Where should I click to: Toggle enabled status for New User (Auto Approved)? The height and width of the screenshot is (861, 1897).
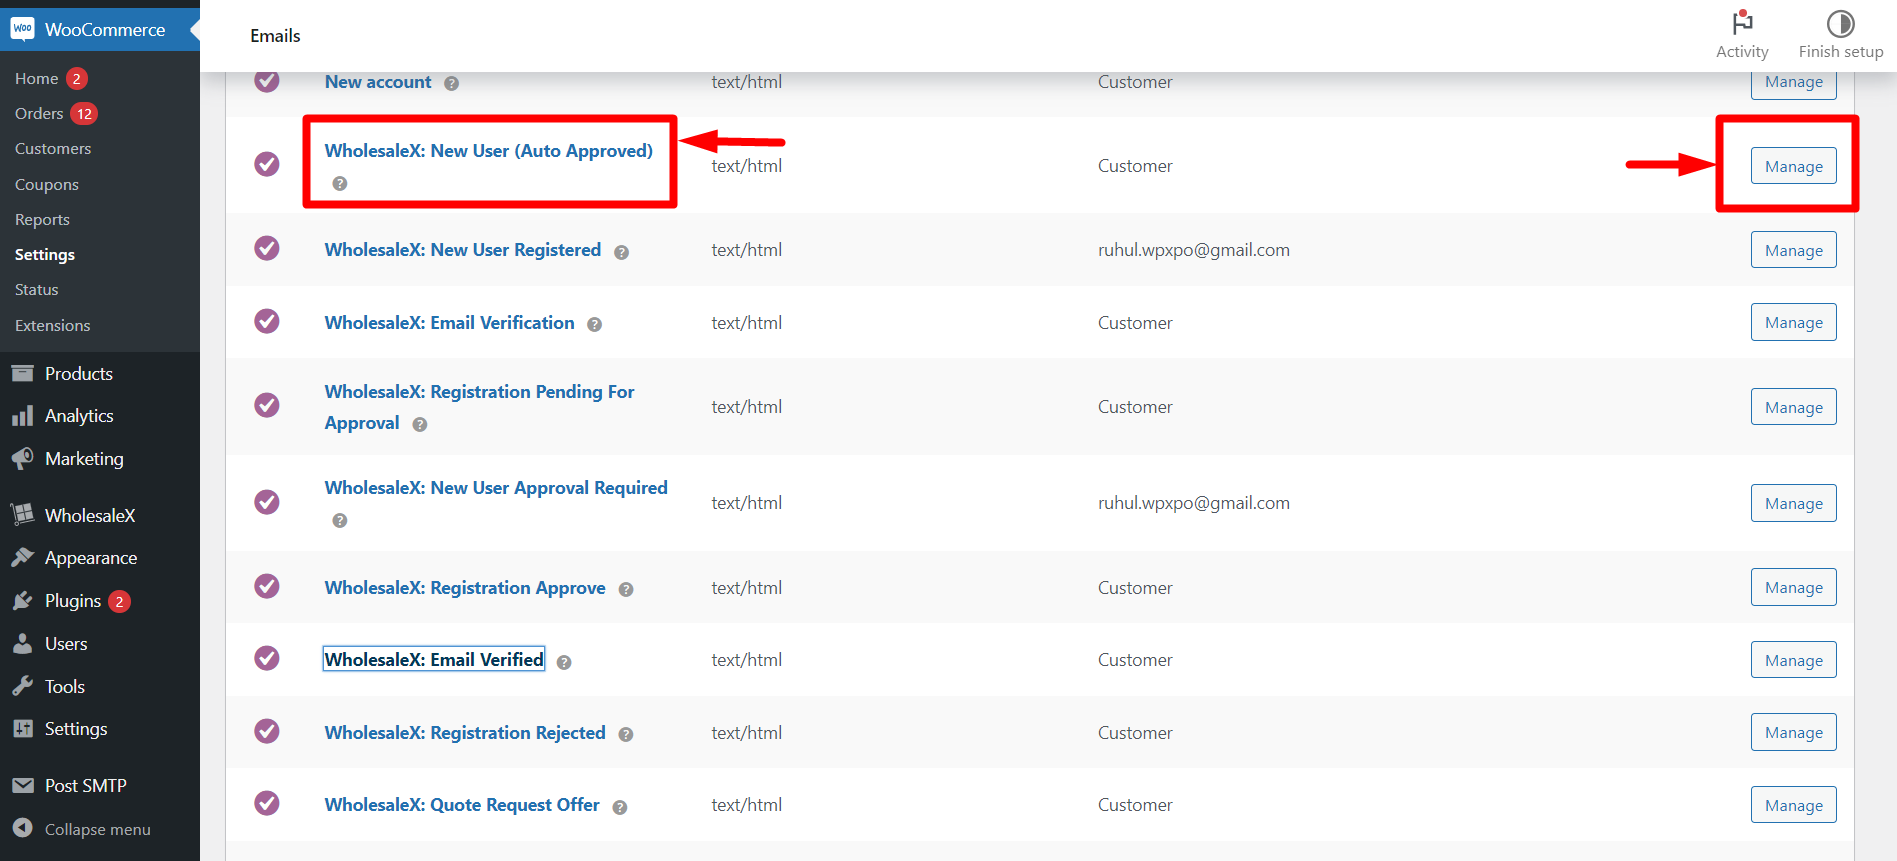[x=267, y=163]
